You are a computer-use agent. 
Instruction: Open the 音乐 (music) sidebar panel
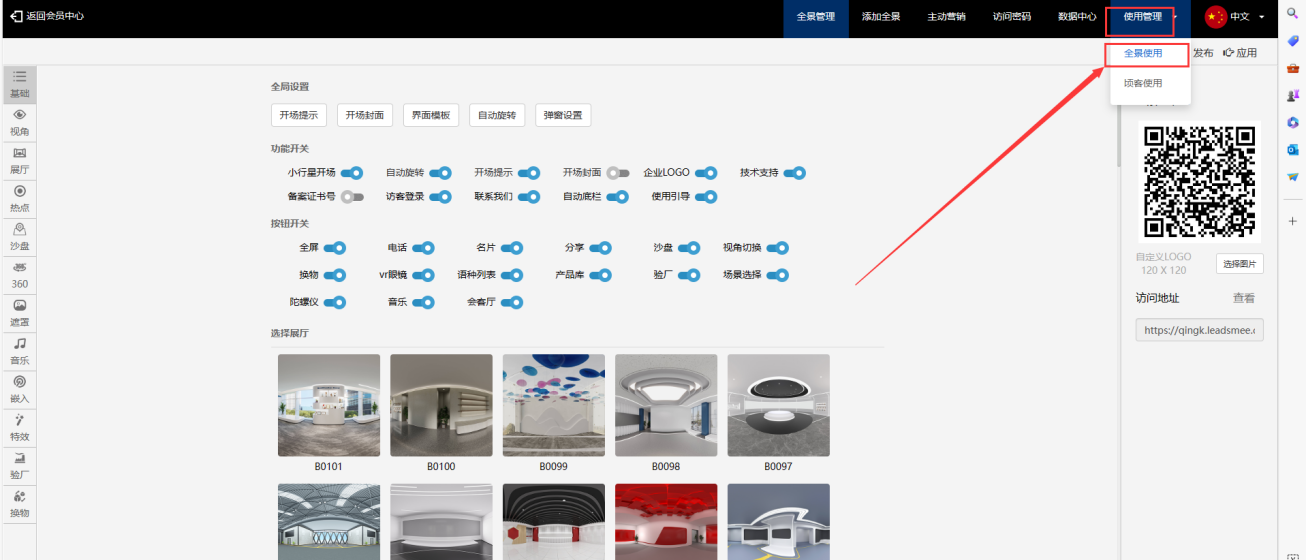click(19, 351)
